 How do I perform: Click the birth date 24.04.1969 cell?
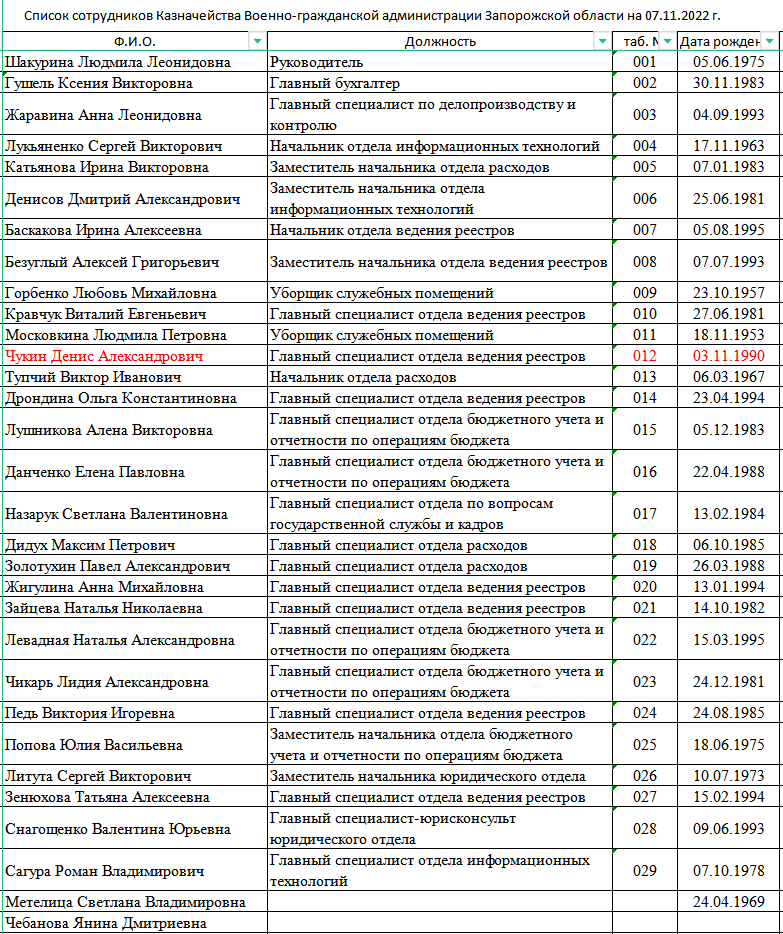coord(728,902)
